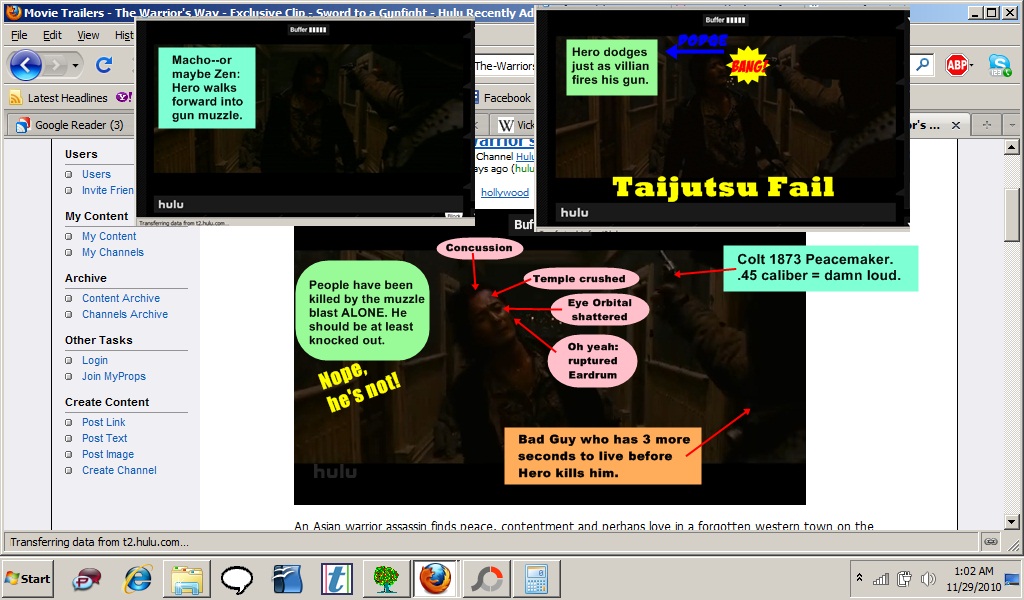Click the power plug tray icon
1024x600 pixels.
904,578
